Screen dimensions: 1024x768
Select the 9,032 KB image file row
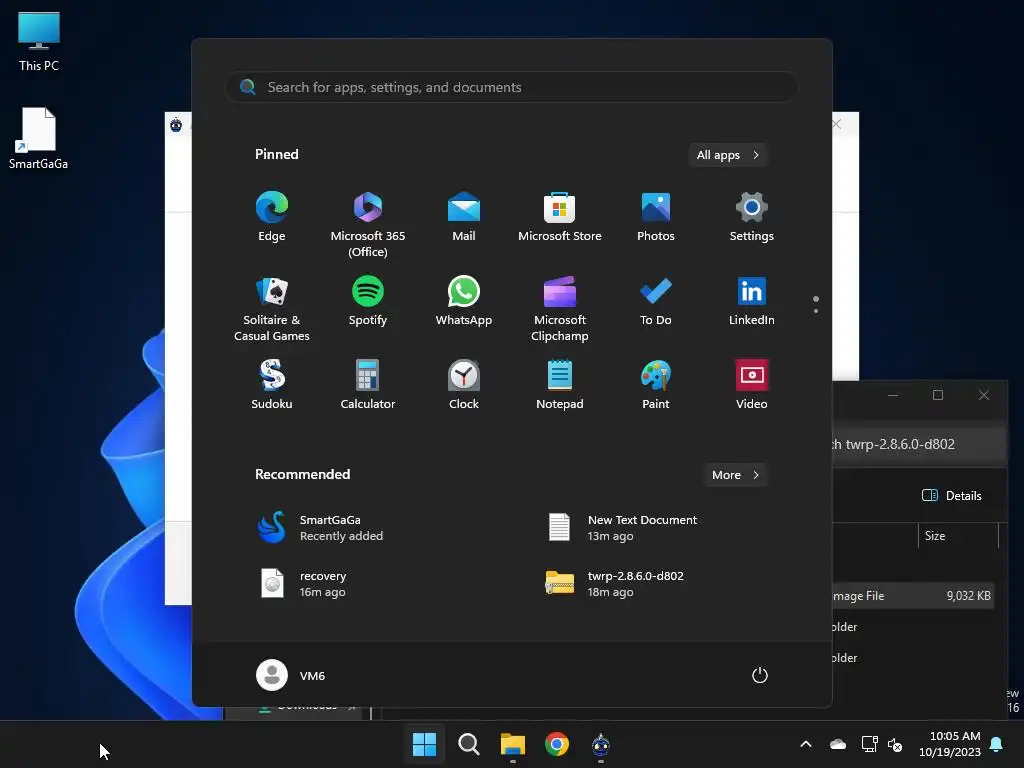point(913,596)
